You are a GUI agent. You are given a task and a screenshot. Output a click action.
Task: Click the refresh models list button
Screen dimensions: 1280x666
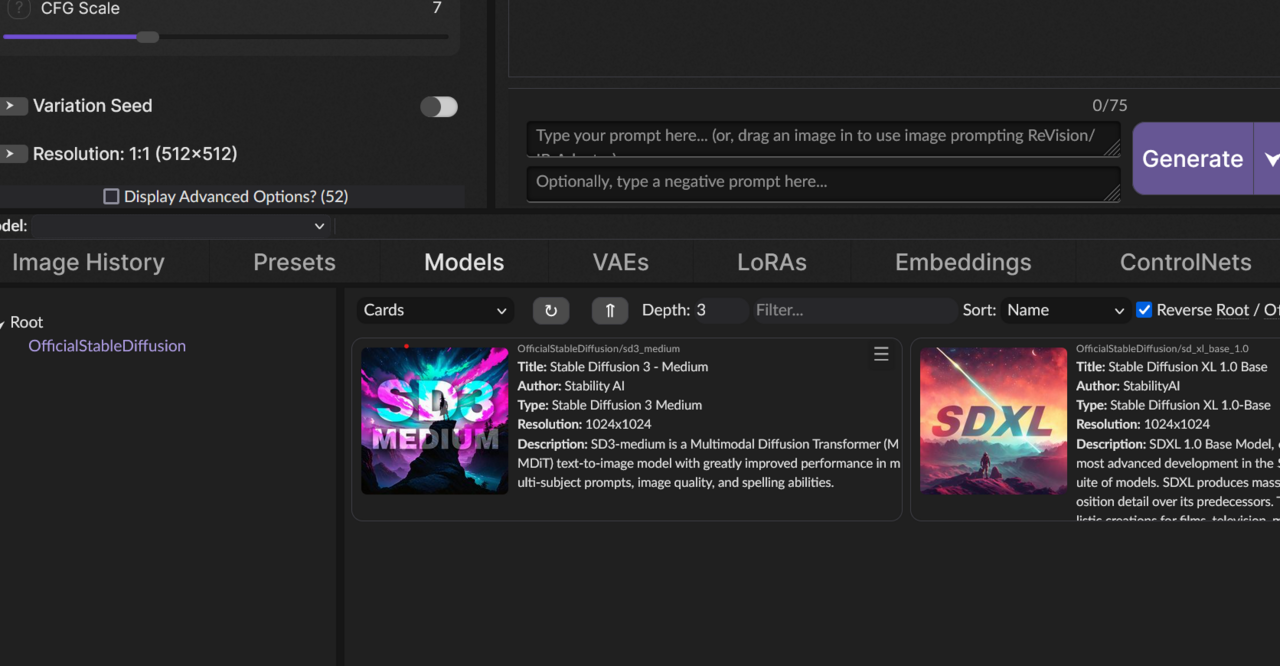(551, 310)
